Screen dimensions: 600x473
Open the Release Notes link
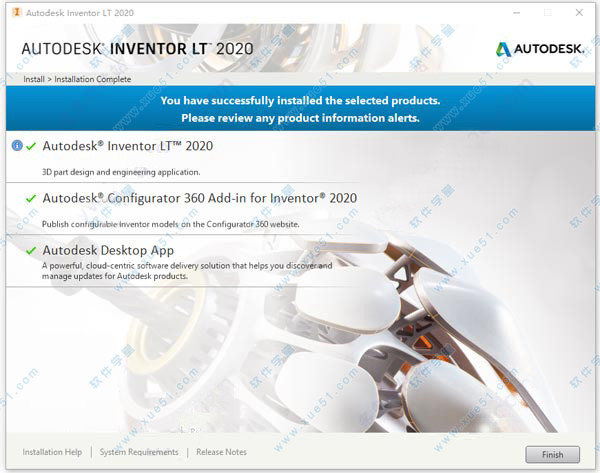221,452
